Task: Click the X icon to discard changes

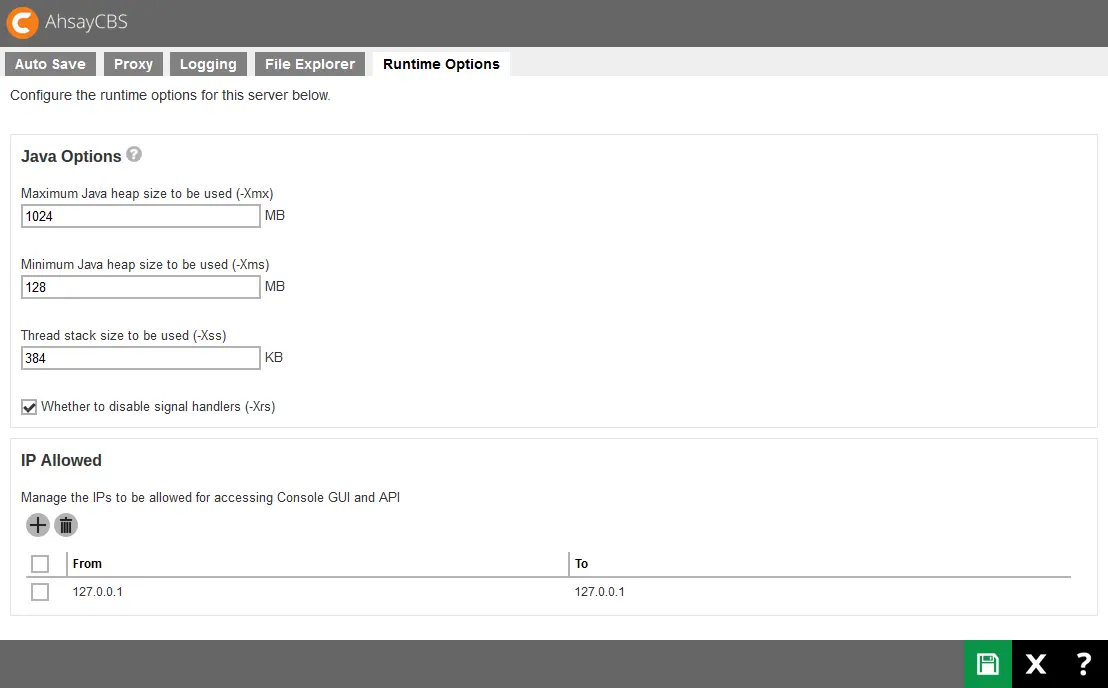Action: [x=1035, y=664]
